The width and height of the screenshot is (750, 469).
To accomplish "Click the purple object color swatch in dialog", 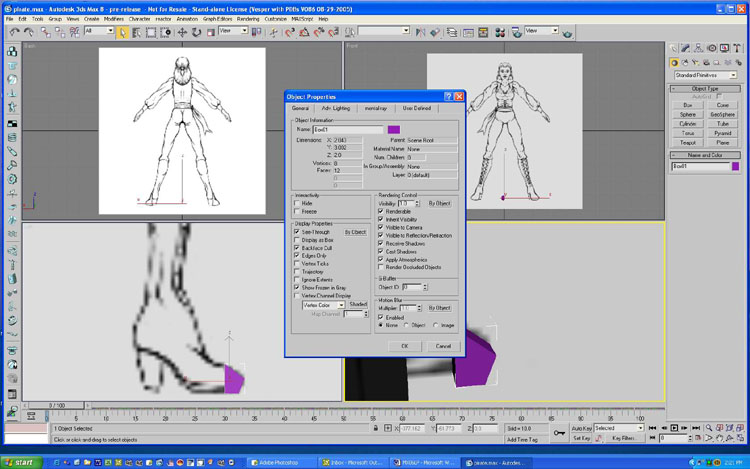I will (x=393, y=129).
